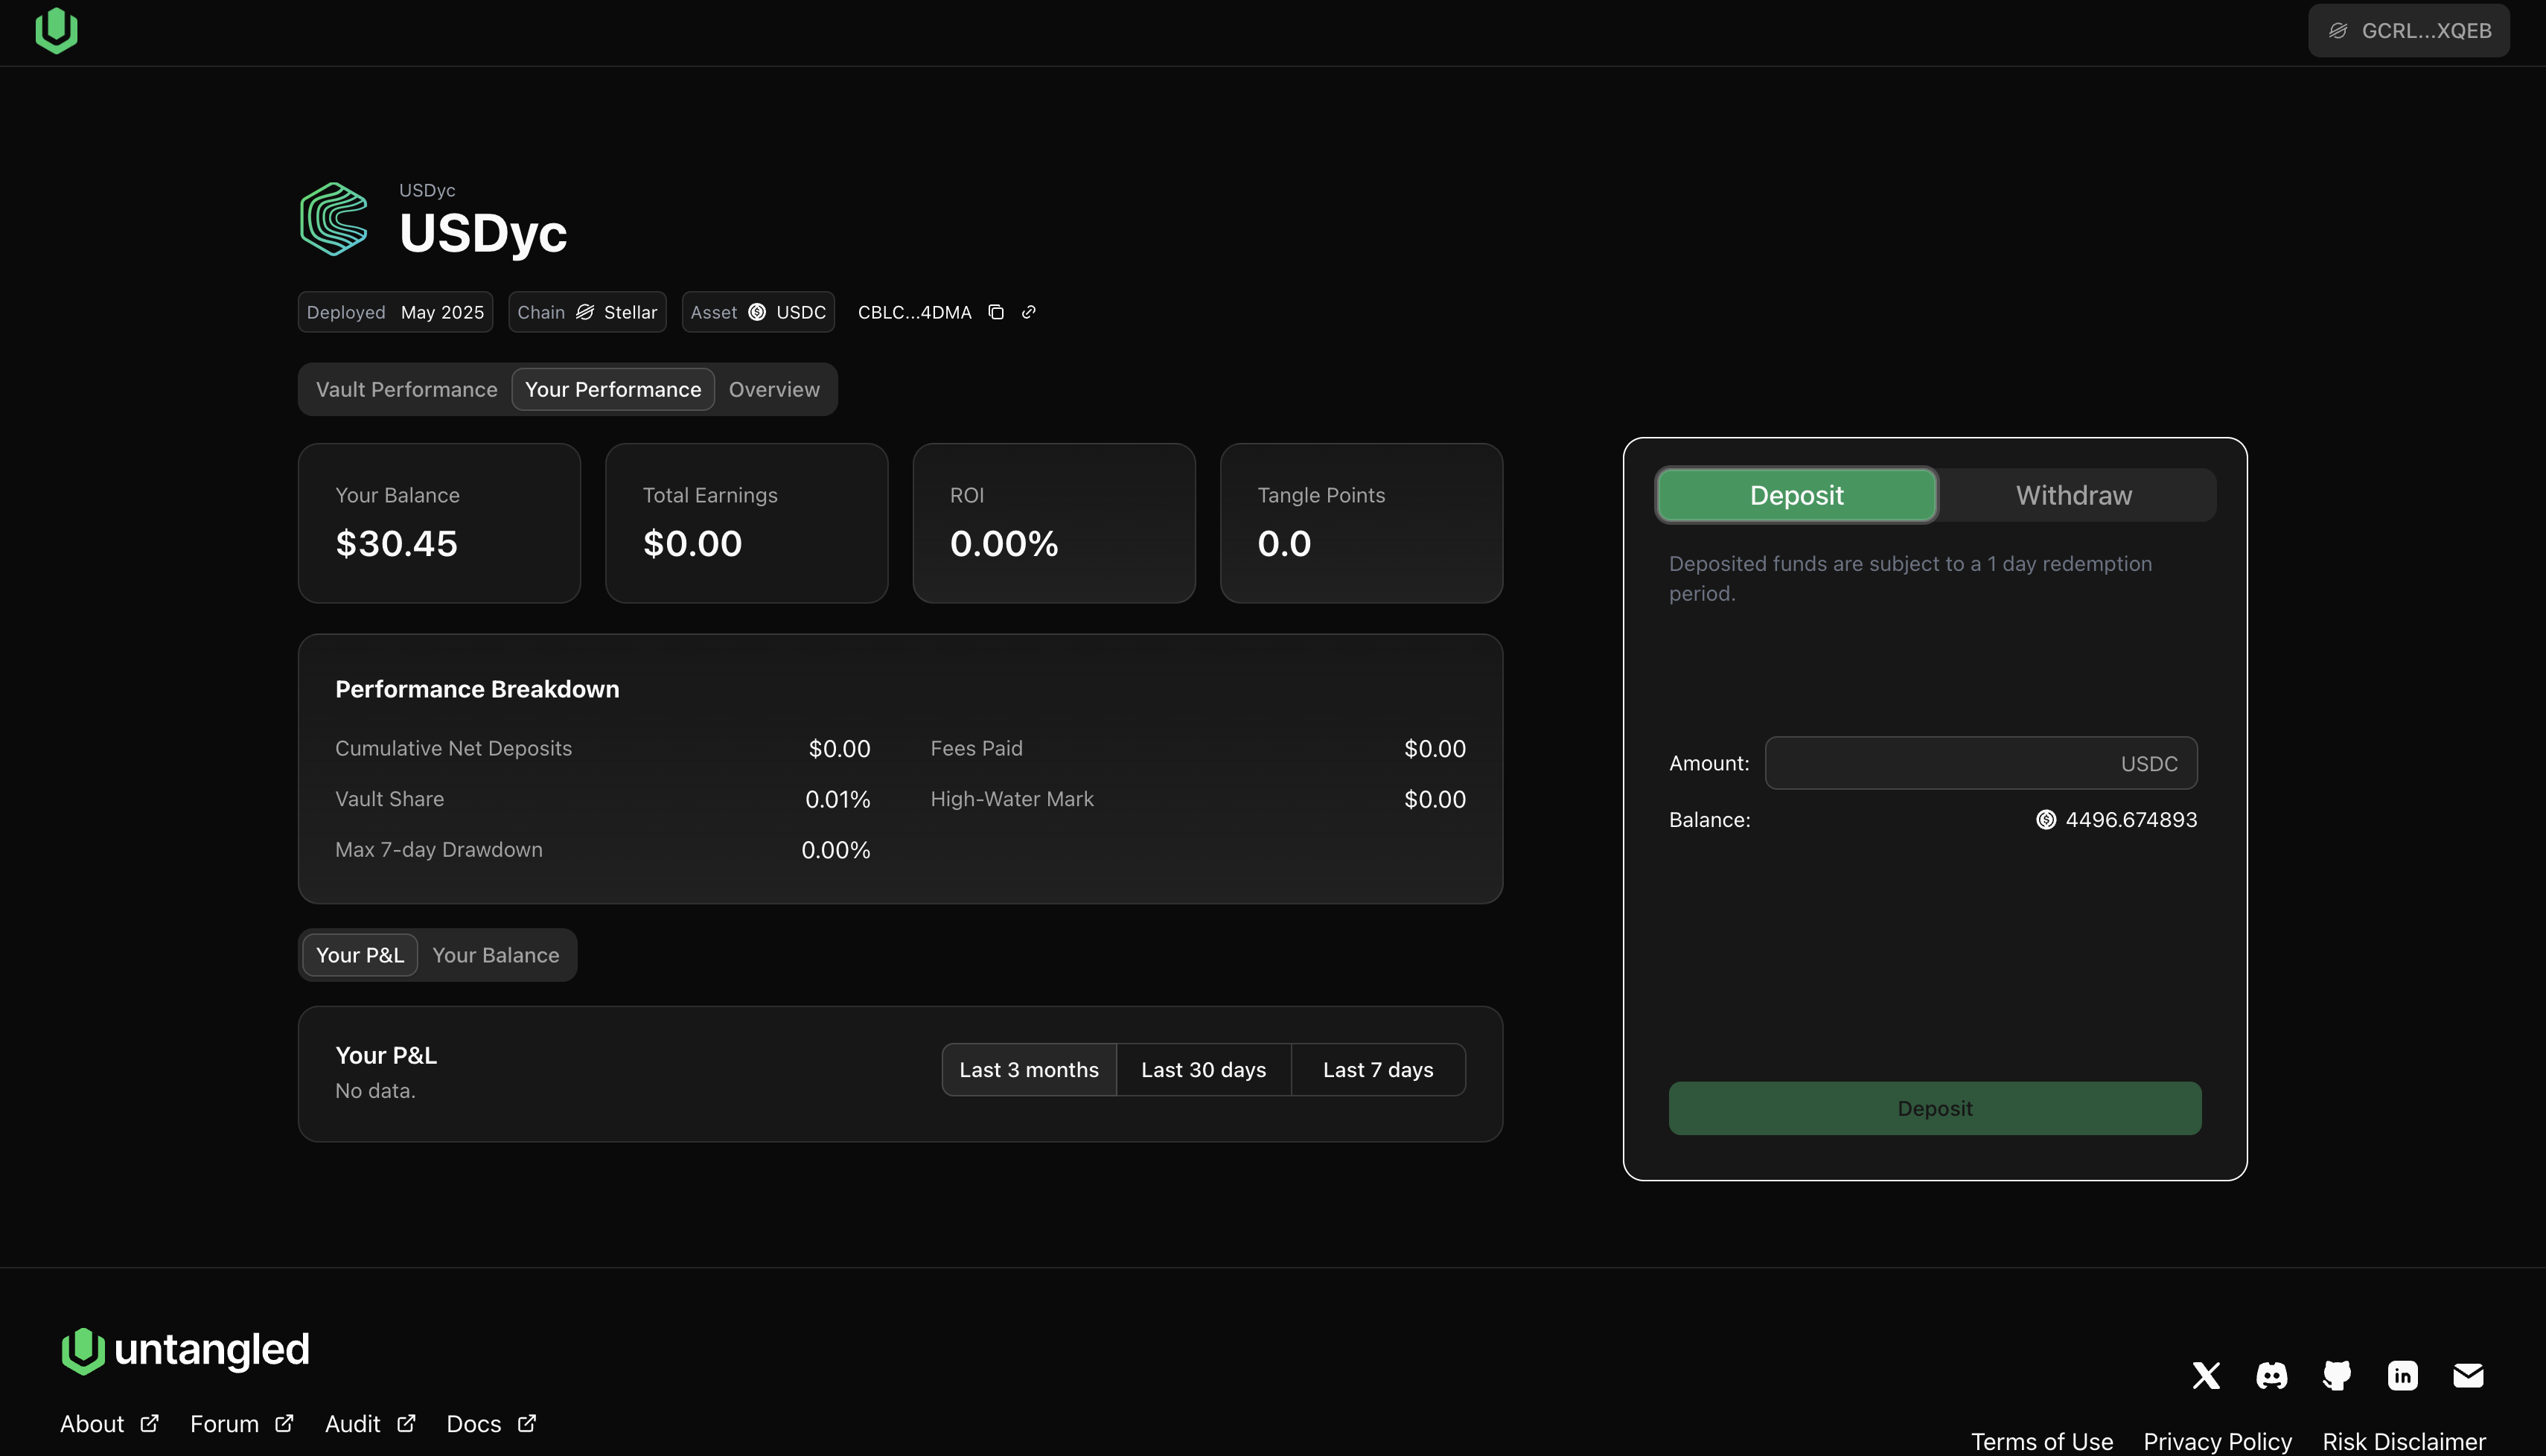
Task: Open the GCRL...XQEB wallet button
Action: point(2408,31)
